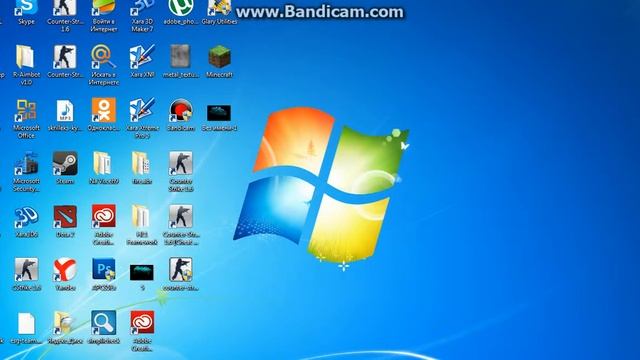Open Glary Utilities shortcut
The image size is (640, 360).
(219, 11)
